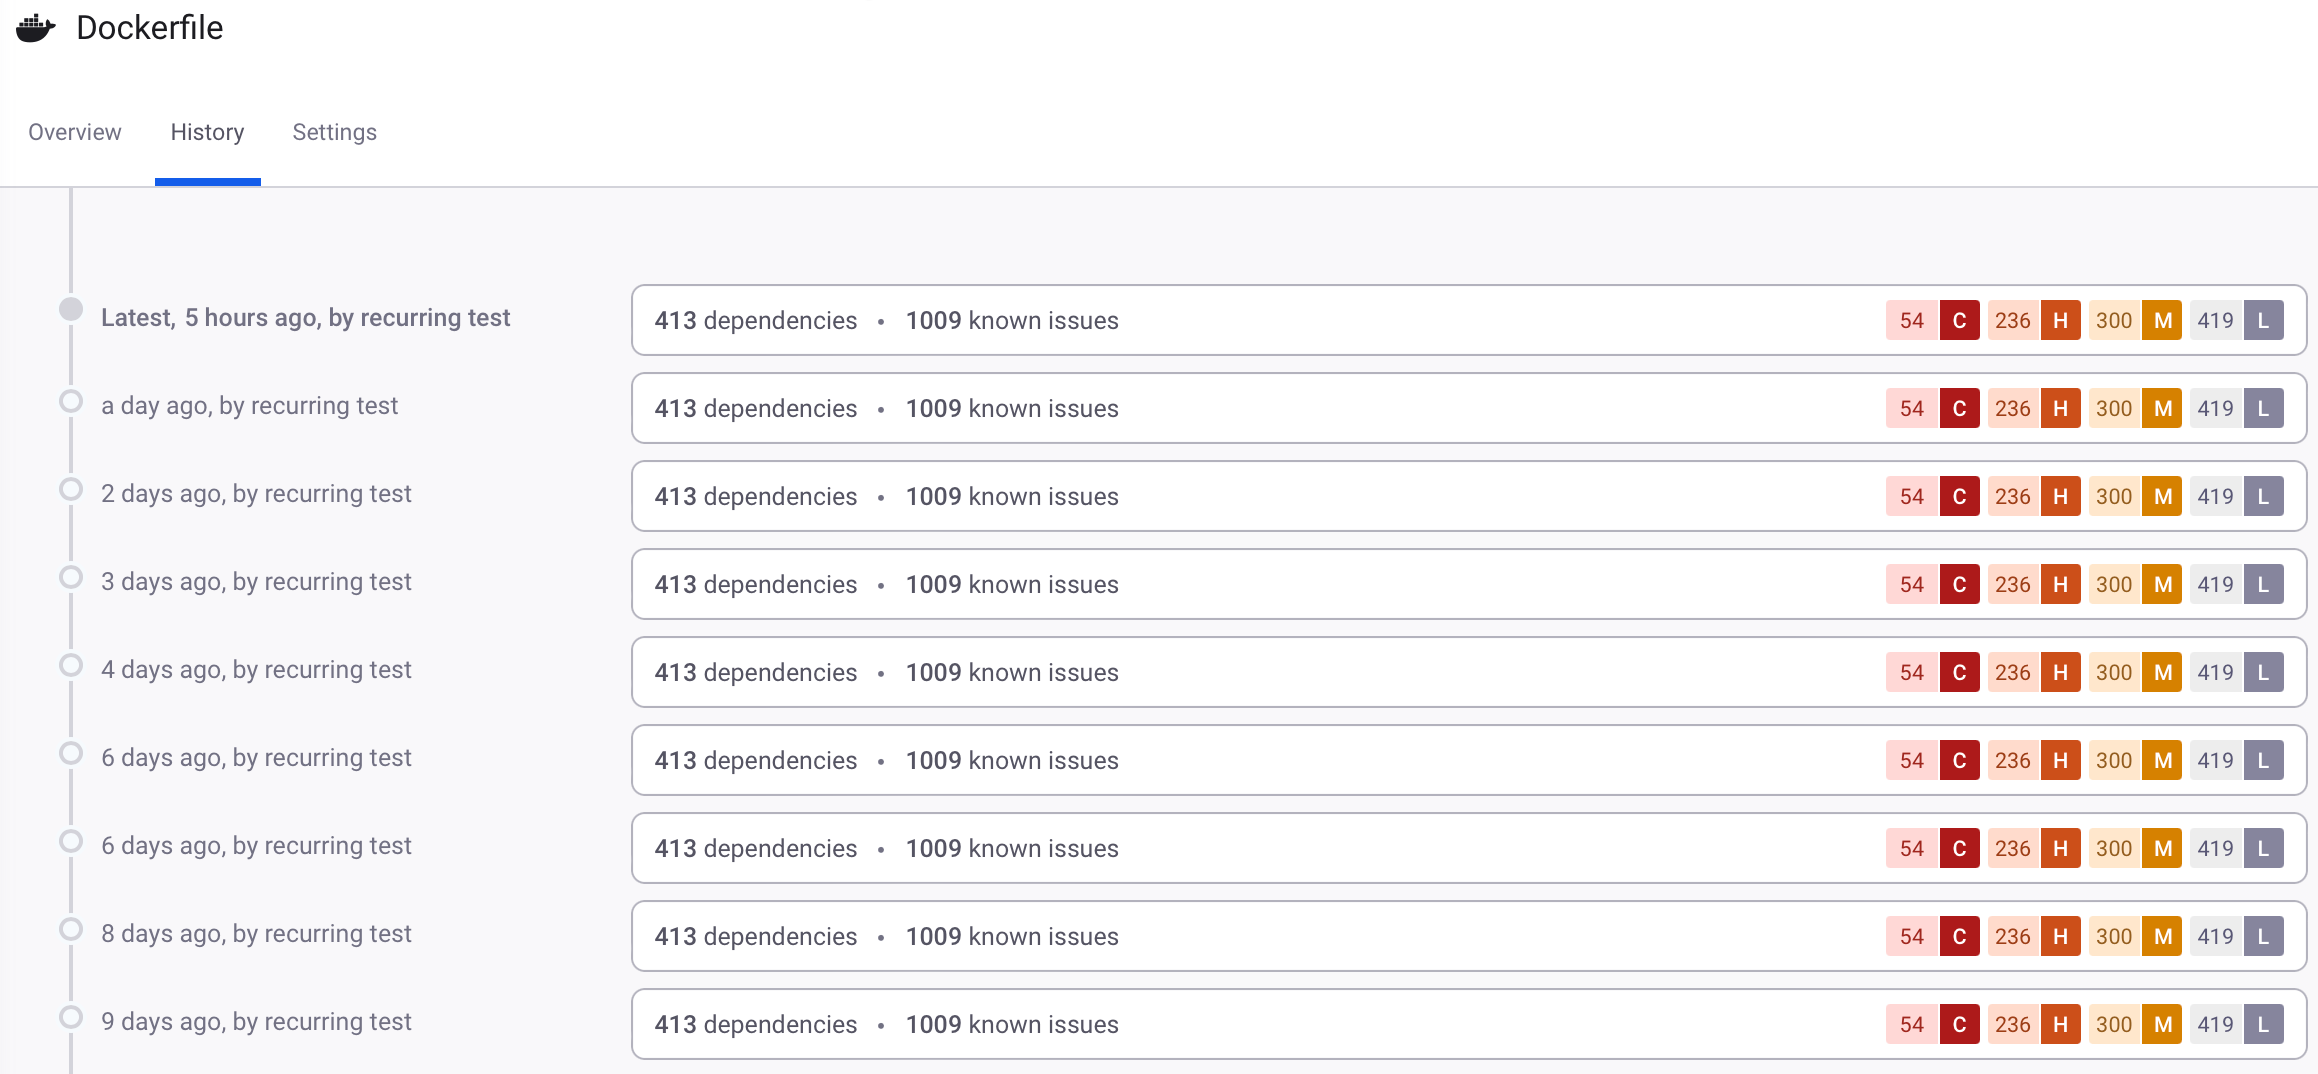Click the critical C badge on the 2 days ago scan
This screenshot has height=1074, width=2318.
[x=1960, y=496]
